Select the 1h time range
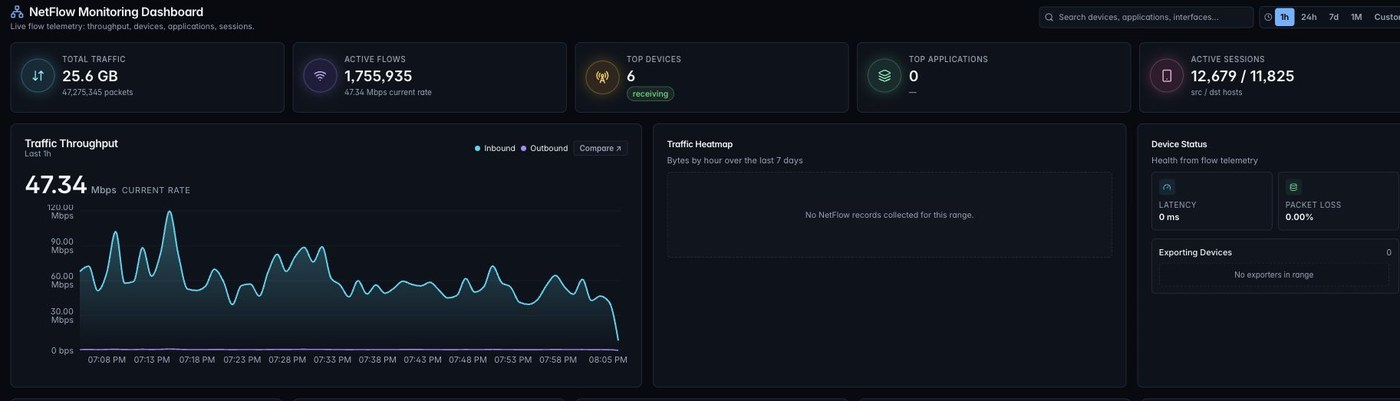This screenshot has width=1400, height=401. point(1284,17)
